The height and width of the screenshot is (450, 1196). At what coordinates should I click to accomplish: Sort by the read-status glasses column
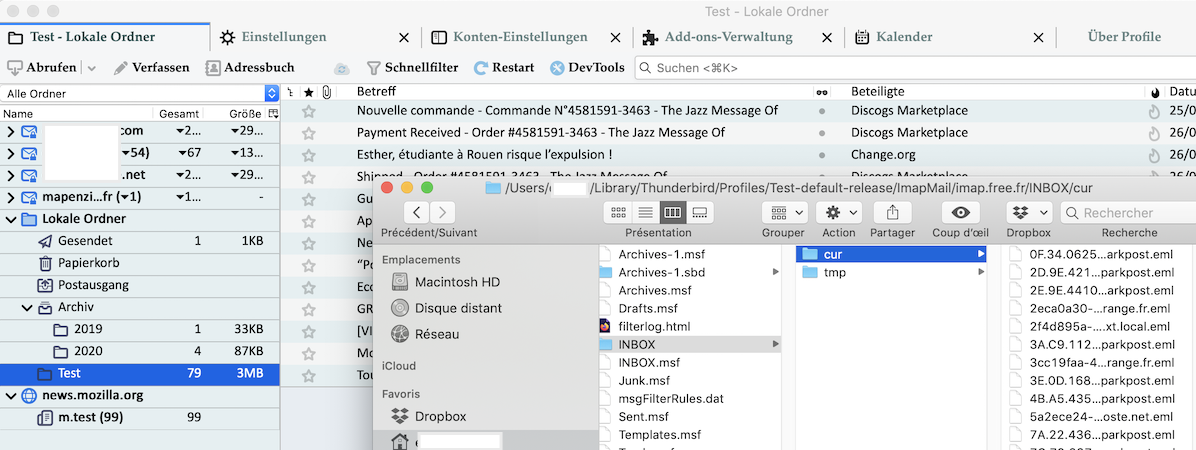[821, 92]
